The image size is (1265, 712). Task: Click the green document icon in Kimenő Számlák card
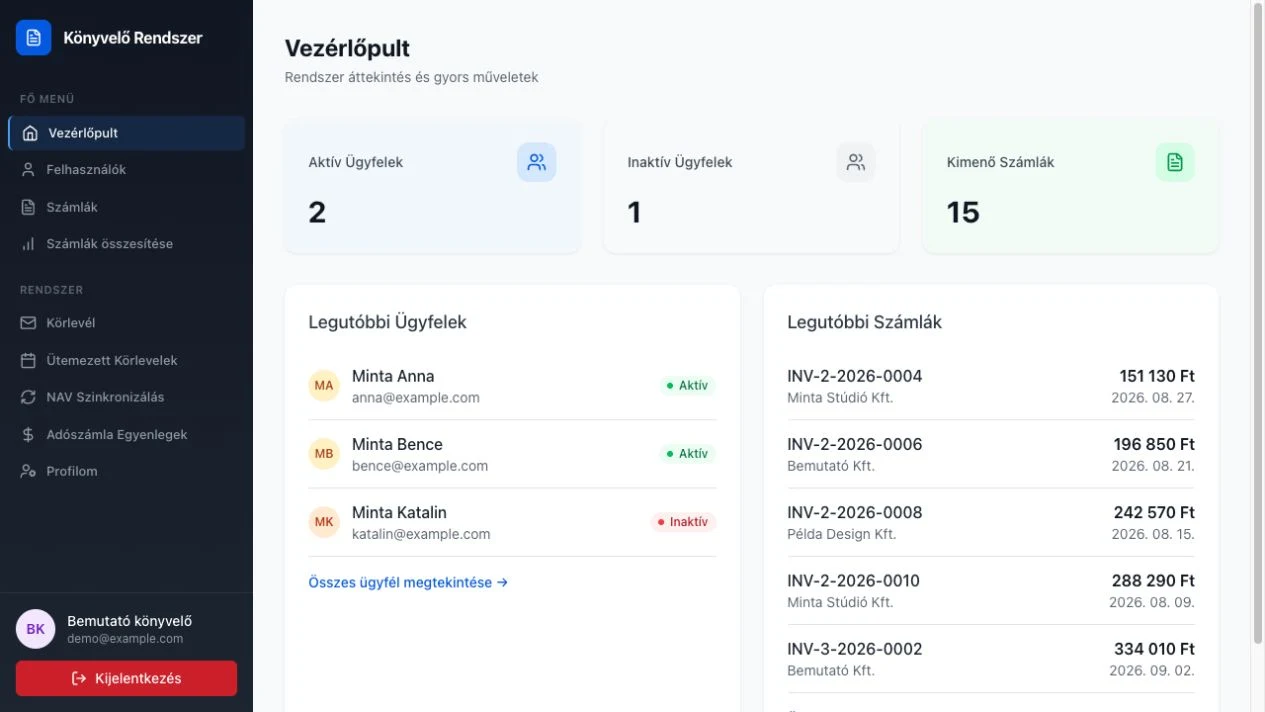pyautogui.click(x=1175, y=162)
